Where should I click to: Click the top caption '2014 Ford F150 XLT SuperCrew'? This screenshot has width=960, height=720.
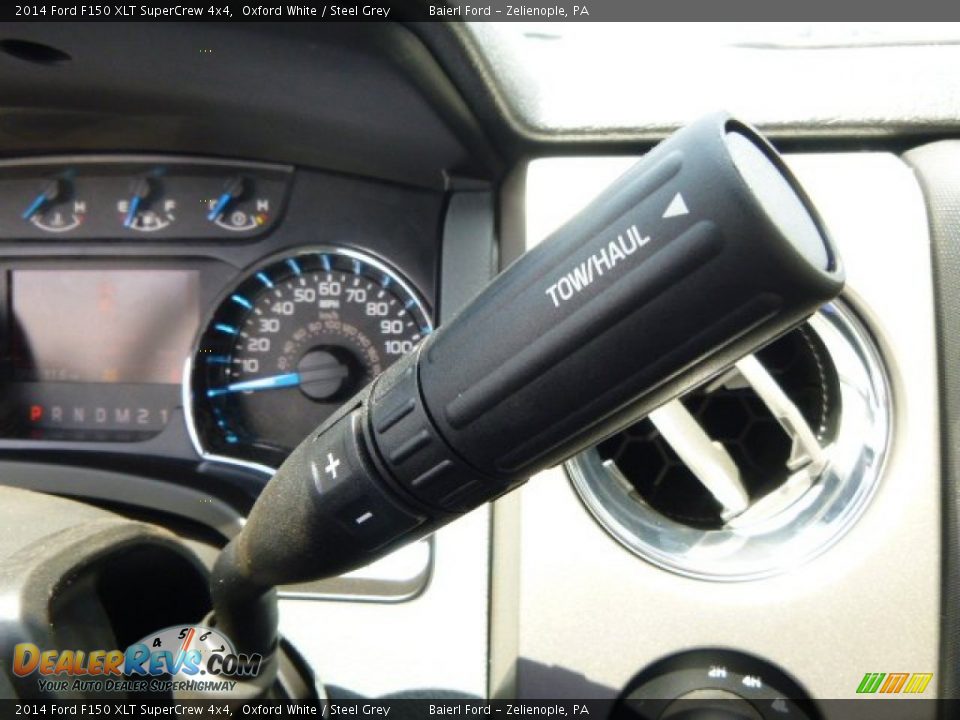[x=118, y=11]
